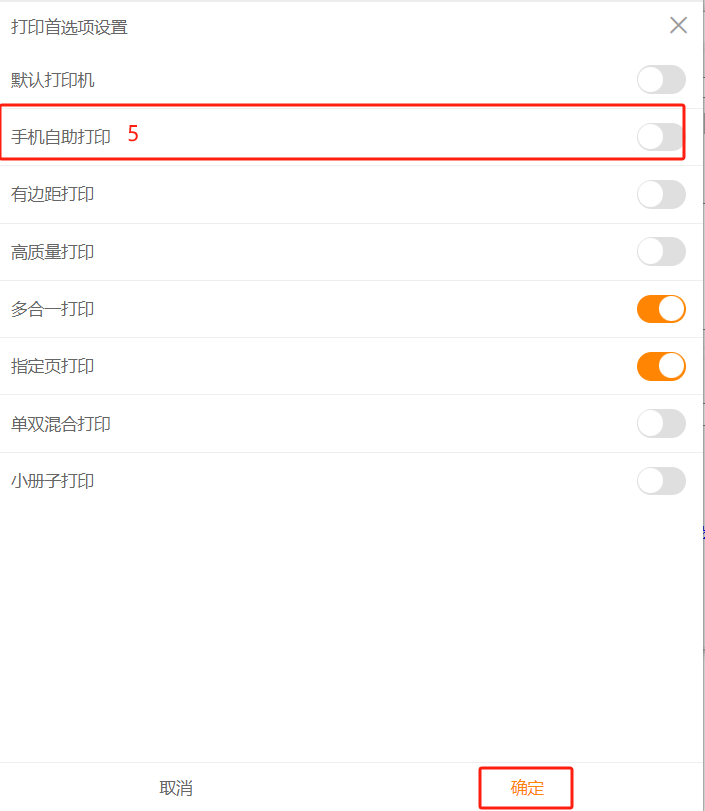Select the 多合一打印 label text
The image size is (705, 811).
tap(53, 309)
